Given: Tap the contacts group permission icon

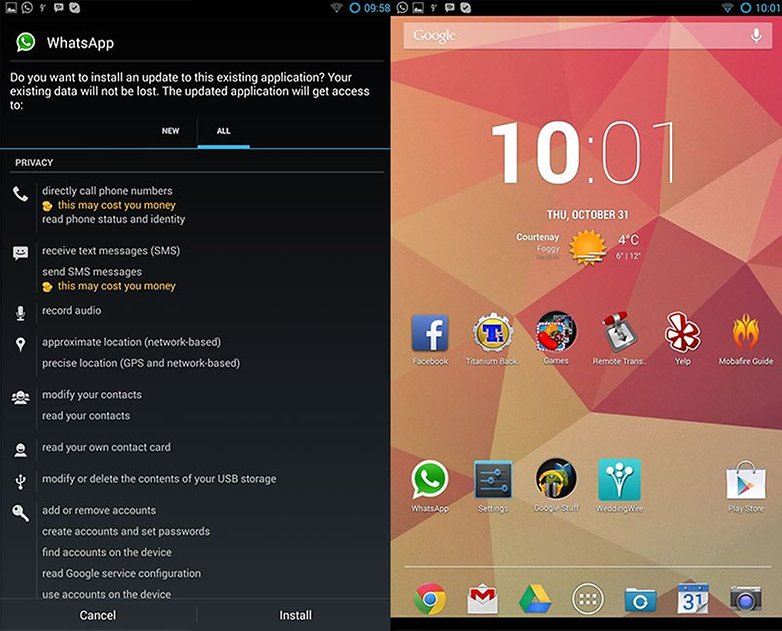Looking at the screenshot, I should [20, 398].
